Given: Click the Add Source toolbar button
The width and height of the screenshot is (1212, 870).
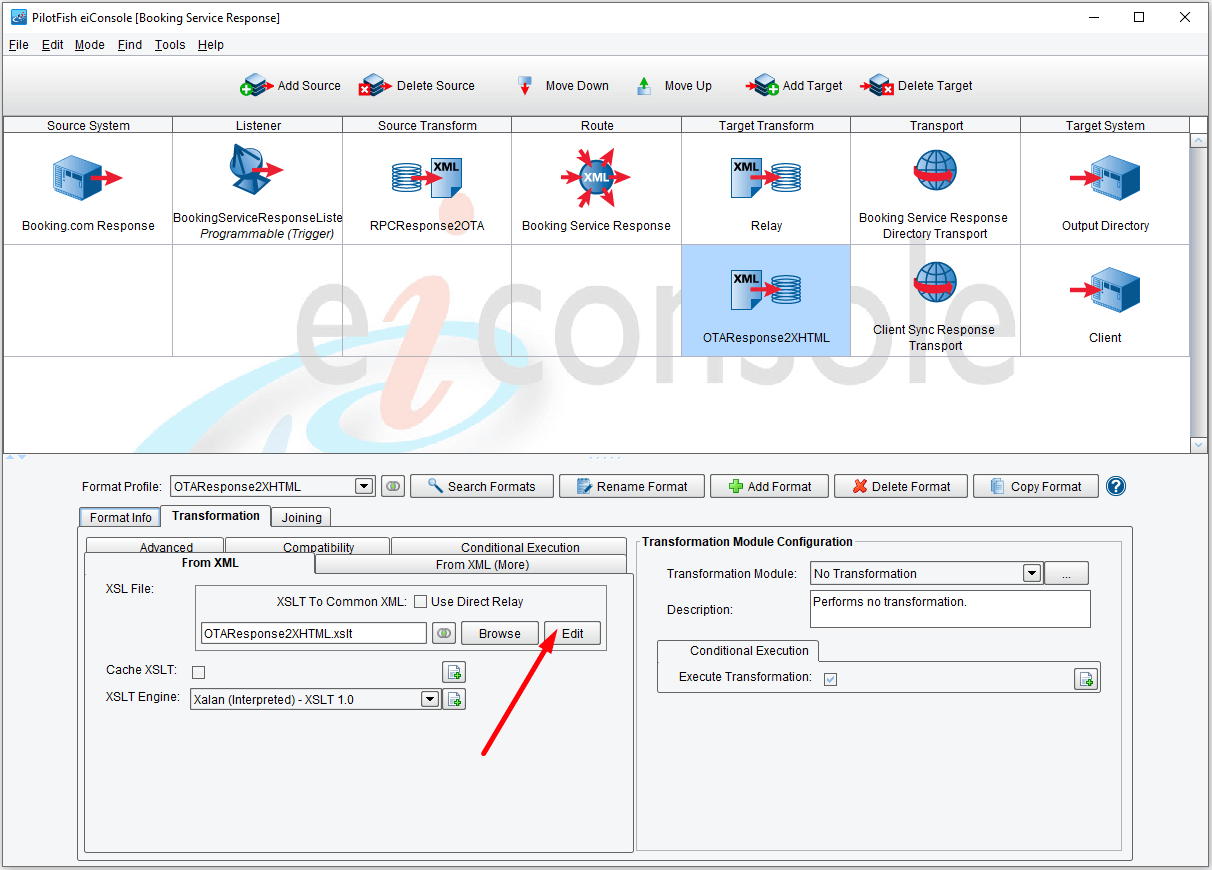Looking at the screenshot, I should (x=291, y=86).
